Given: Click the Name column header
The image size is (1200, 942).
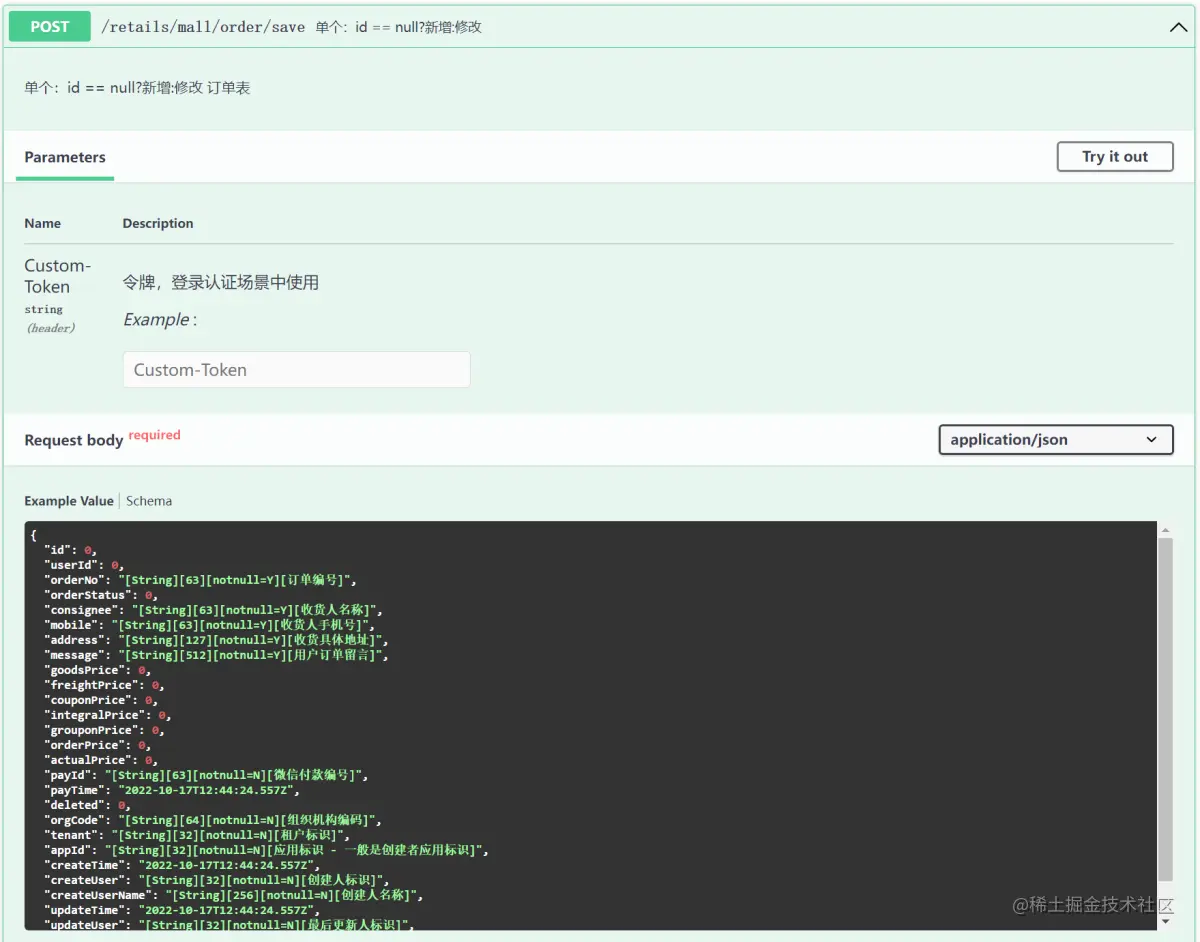Looking at the screenshot, I should pyautogui.click(x=41, y=223).
